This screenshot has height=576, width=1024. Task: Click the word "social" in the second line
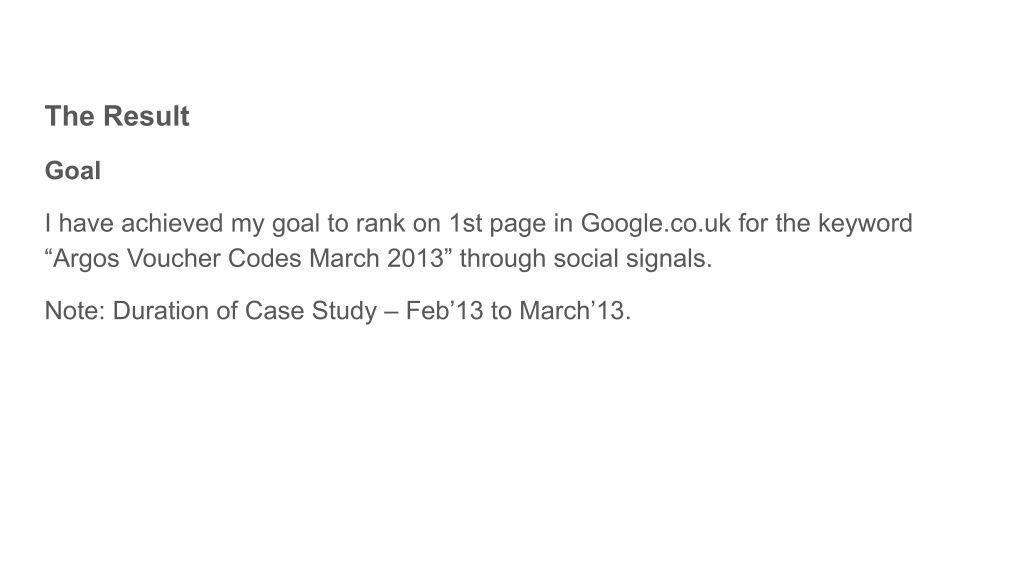click(x=586, y=259)
